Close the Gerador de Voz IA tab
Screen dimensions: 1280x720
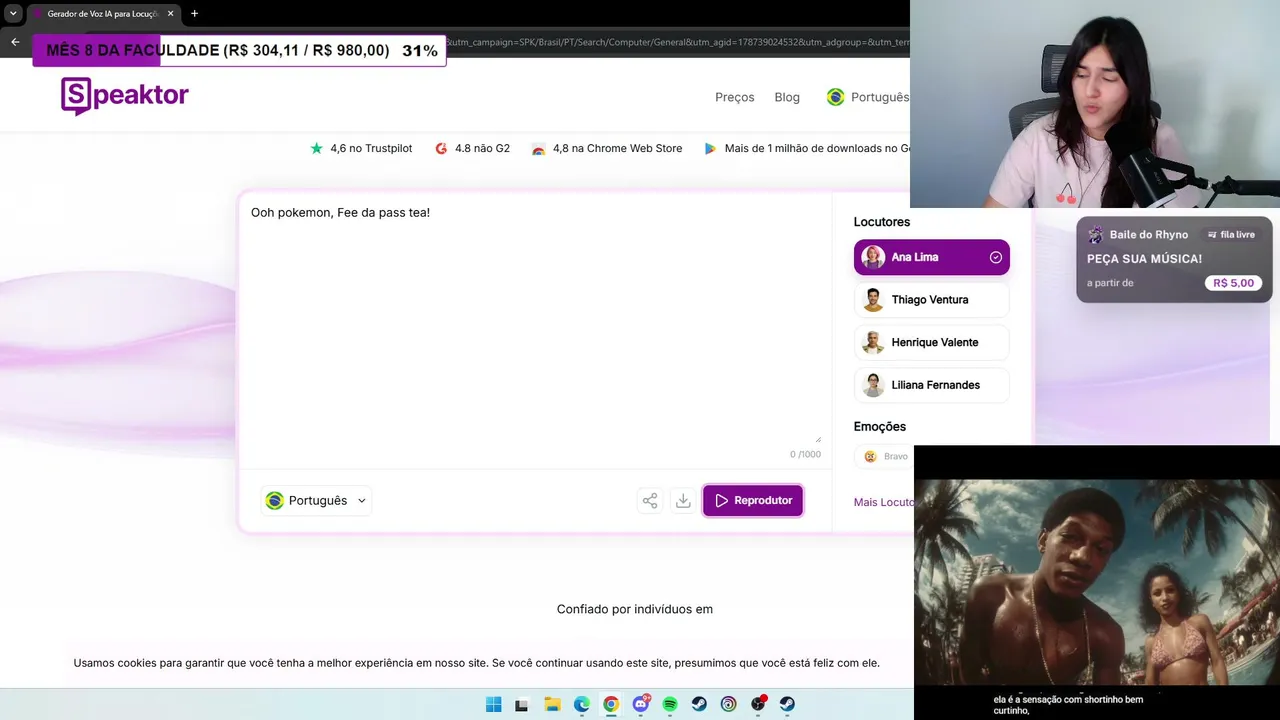pyautogui.click(x=171, y=14)
